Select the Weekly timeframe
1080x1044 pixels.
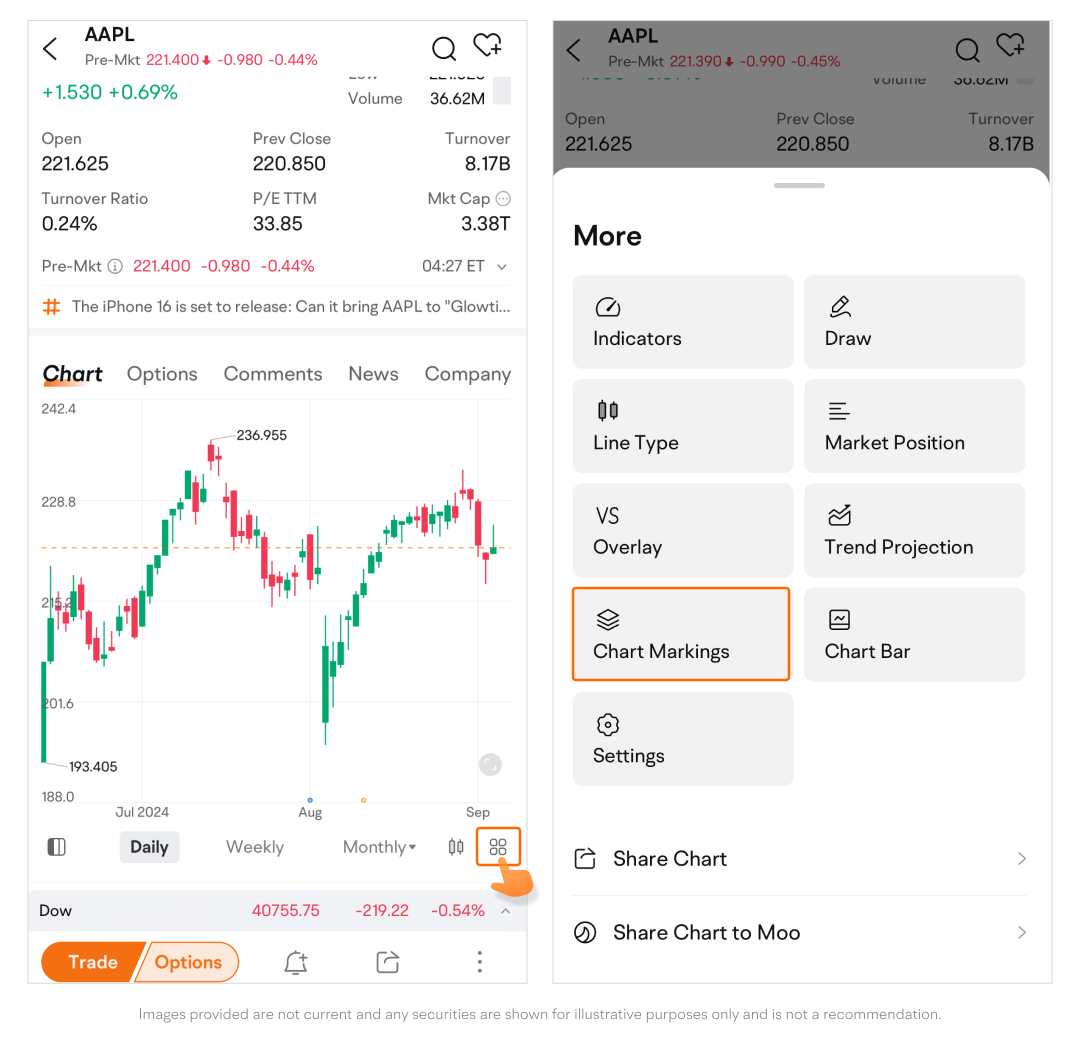[x=255, y=848]
